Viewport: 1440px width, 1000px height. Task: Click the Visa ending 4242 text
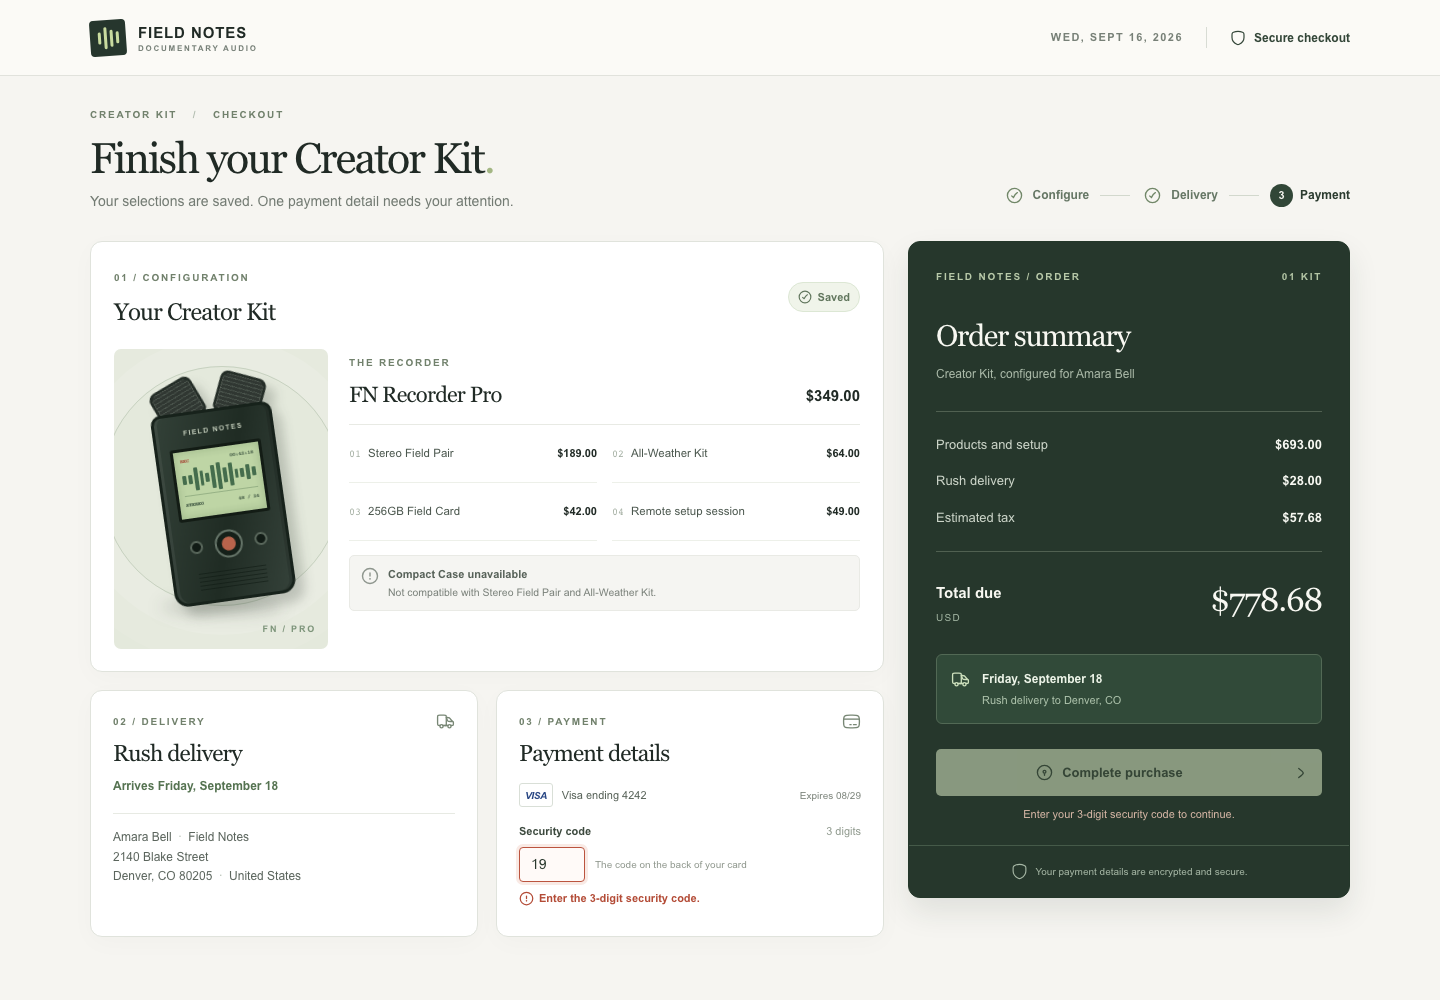pyautogui.click(x=604, y=796)
